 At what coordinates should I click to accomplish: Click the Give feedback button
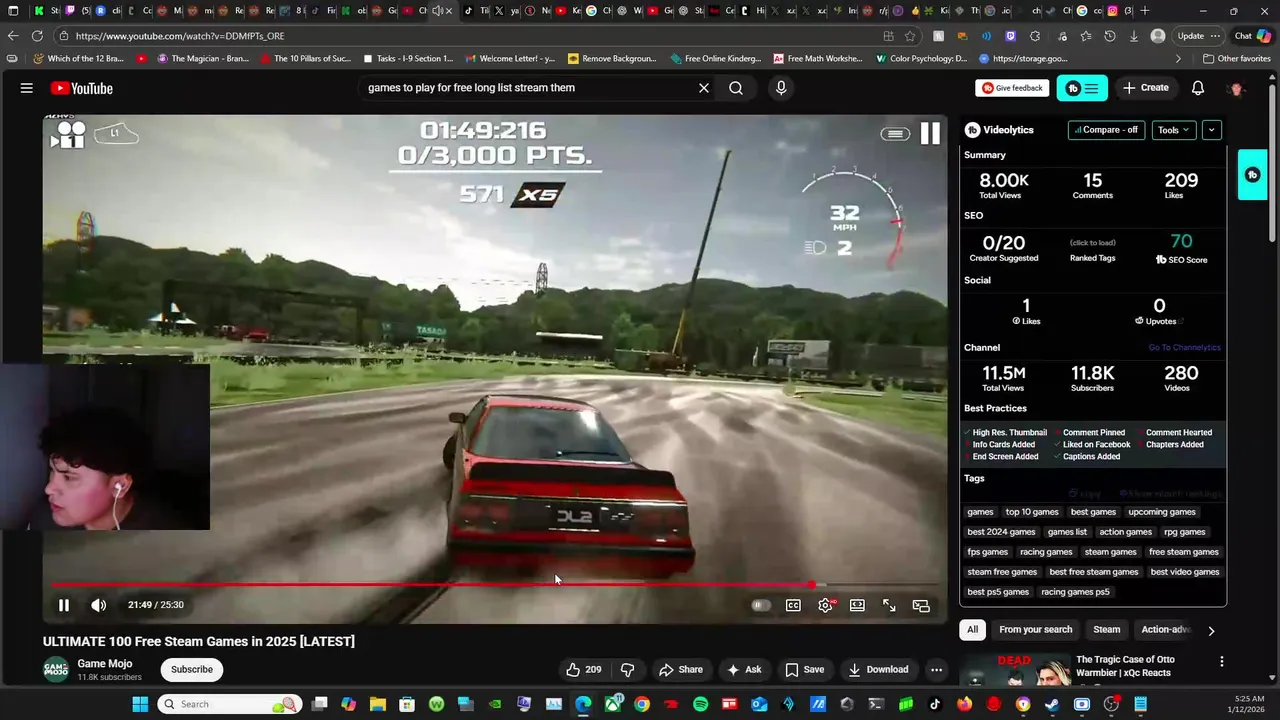(x=1012, y=88)
